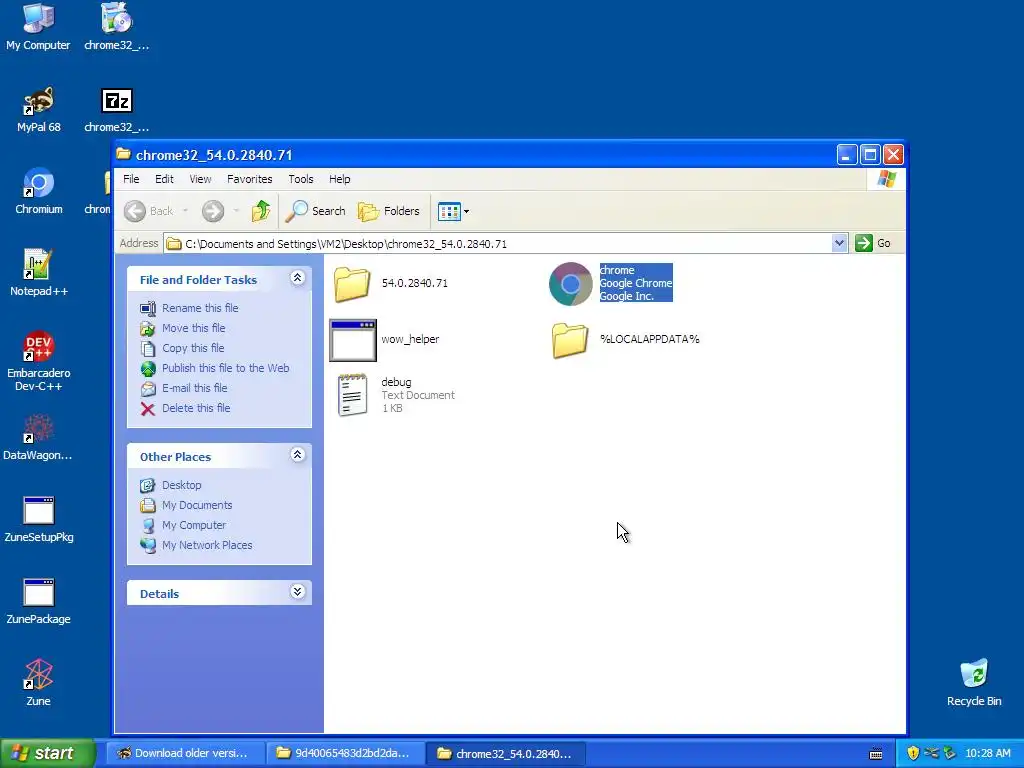Click the Search toolbar button
Image resolution: width=1024 pixels, height=768 pixels.
315,211
